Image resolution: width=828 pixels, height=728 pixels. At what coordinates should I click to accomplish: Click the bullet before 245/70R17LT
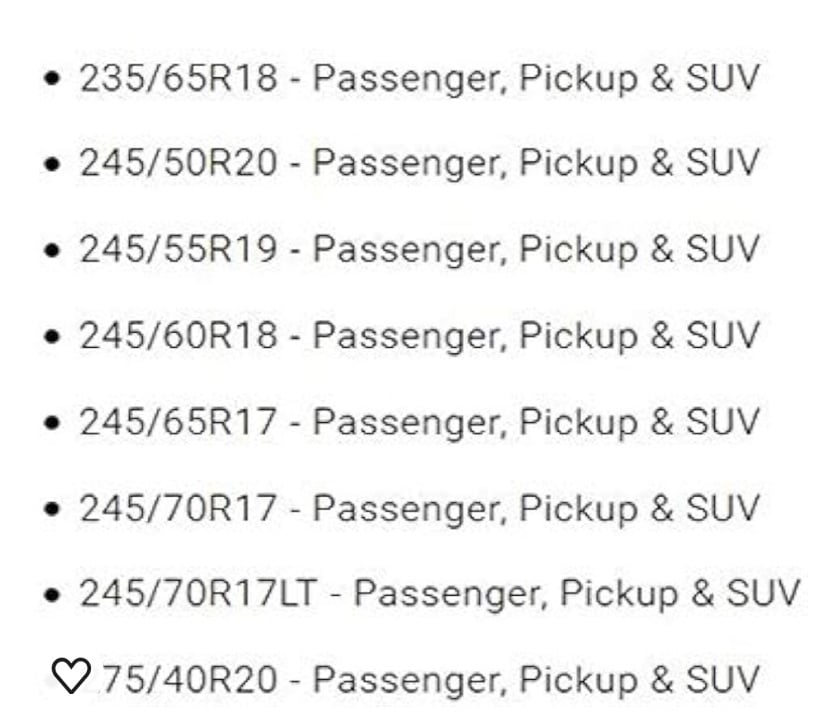(52, 595)
